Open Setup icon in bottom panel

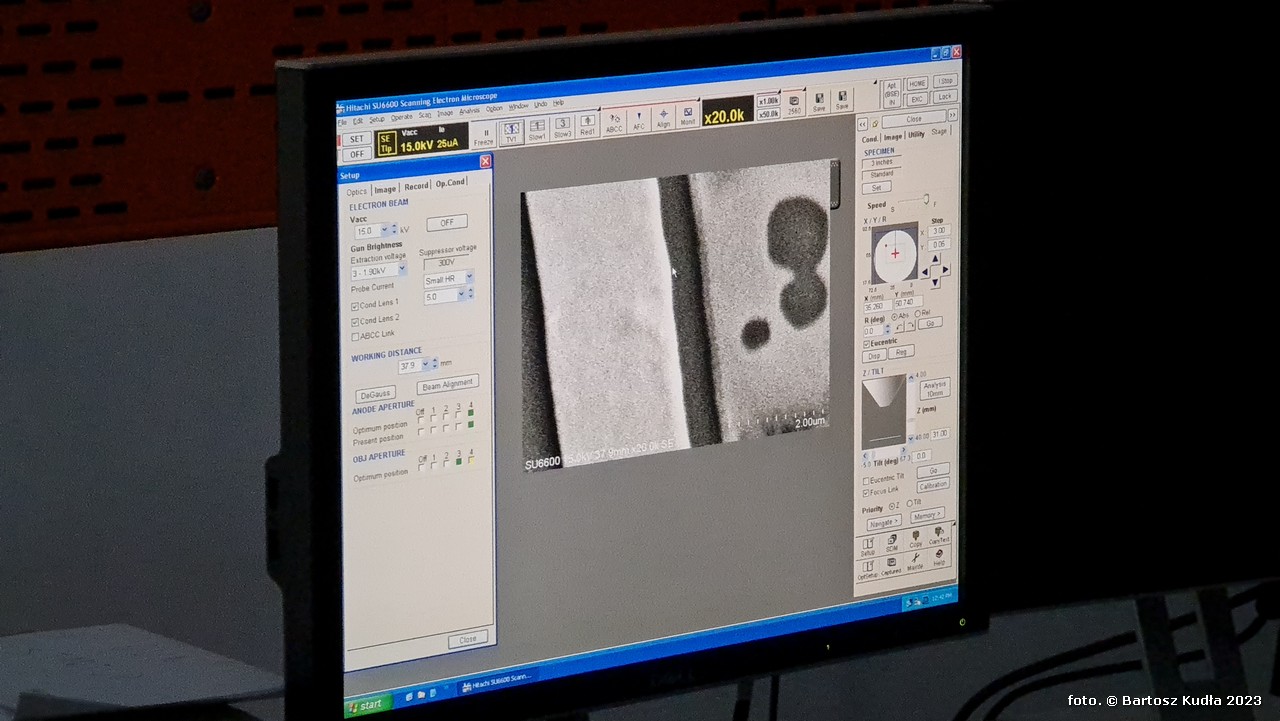(x=868, y=544)
